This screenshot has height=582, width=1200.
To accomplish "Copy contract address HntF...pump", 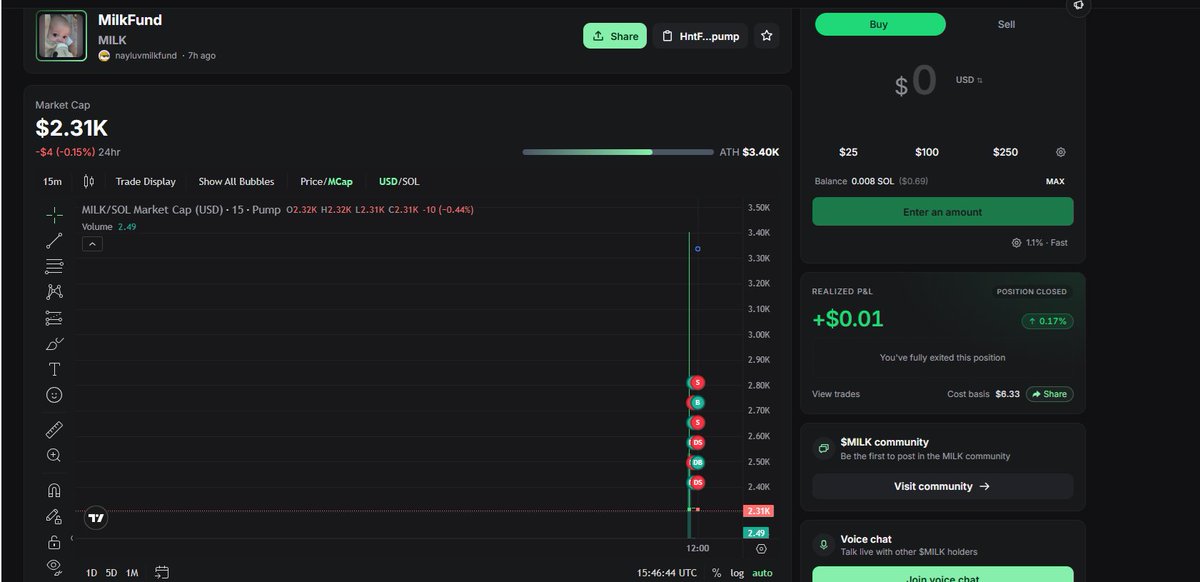I will (x=700, y=36).
